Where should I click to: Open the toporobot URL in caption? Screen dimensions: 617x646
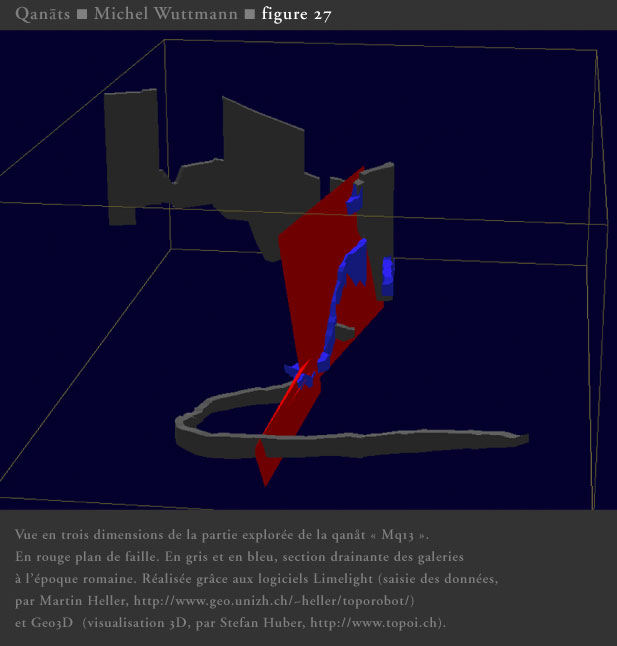274,601
